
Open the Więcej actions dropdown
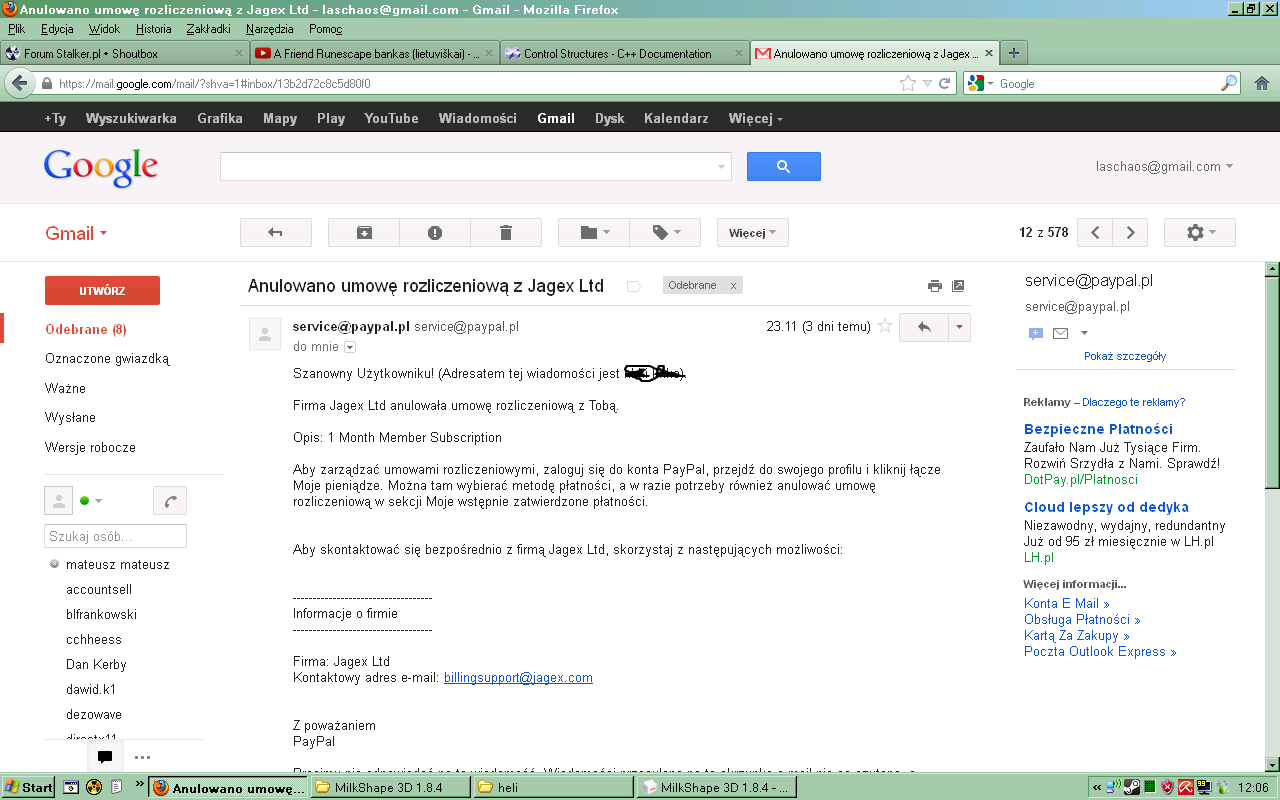[x=753, y=233]
